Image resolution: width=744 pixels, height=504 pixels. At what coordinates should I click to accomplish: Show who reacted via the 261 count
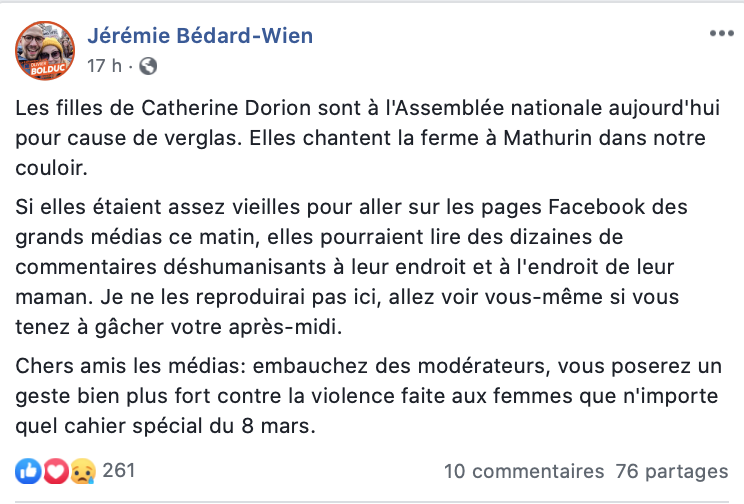pyautogui.click(x=119, y=471)
